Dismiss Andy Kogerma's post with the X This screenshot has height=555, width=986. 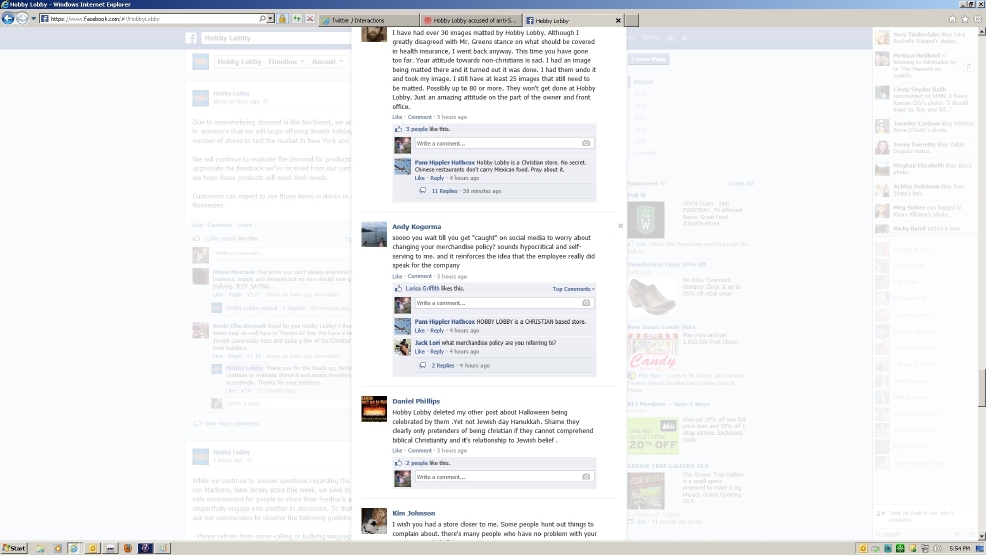[621, 226]
